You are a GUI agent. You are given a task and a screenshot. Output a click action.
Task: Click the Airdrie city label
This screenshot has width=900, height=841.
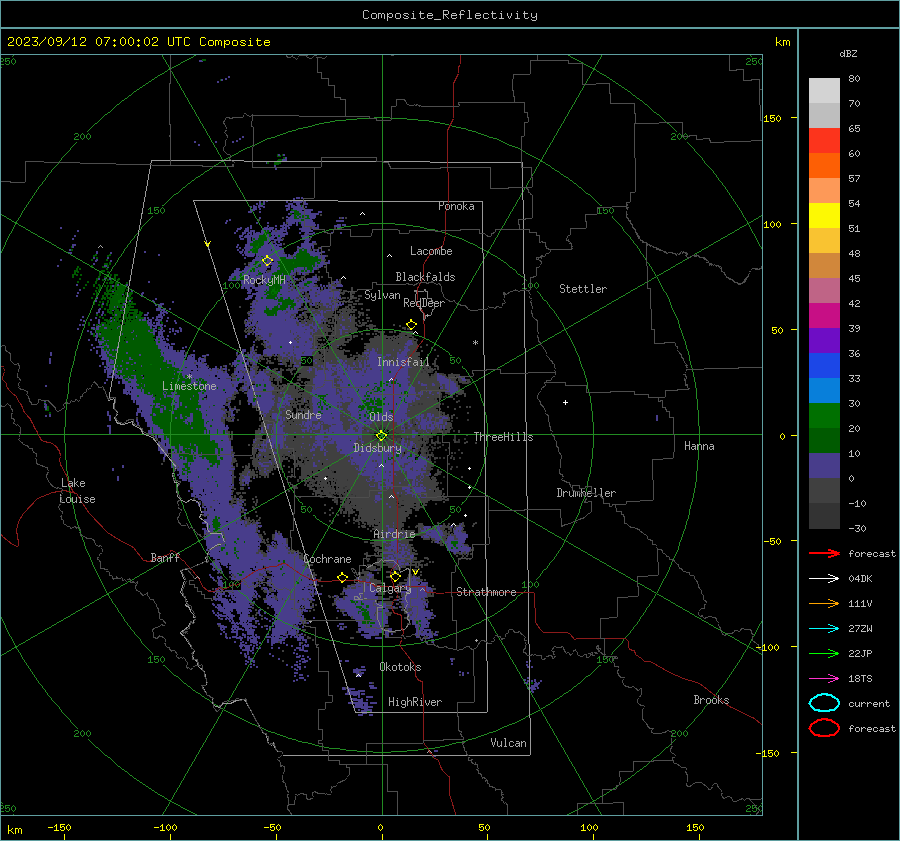(394, 534)
